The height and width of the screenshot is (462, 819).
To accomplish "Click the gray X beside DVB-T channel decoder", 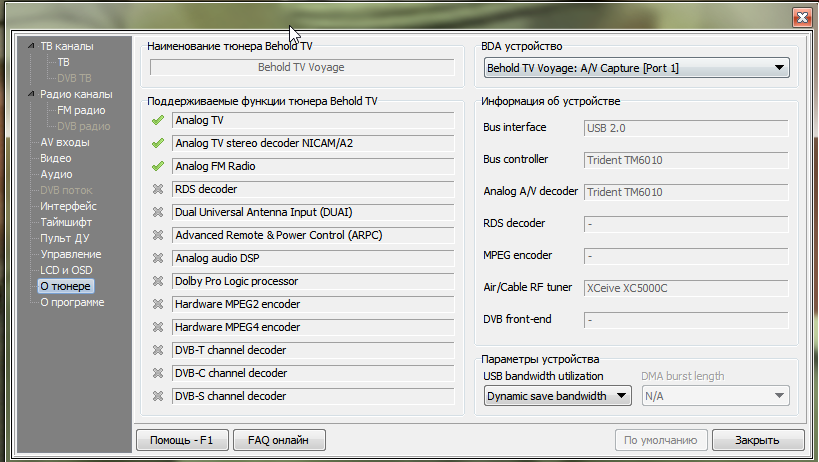I will pos(157,350).
